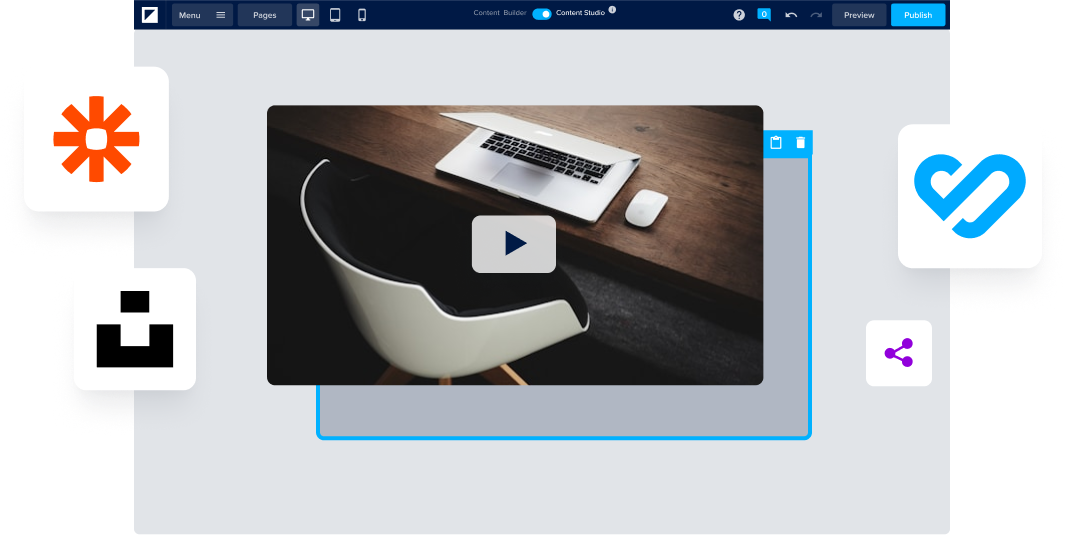
Task: Switch to tablet view
Action: [x=335, y=15]
